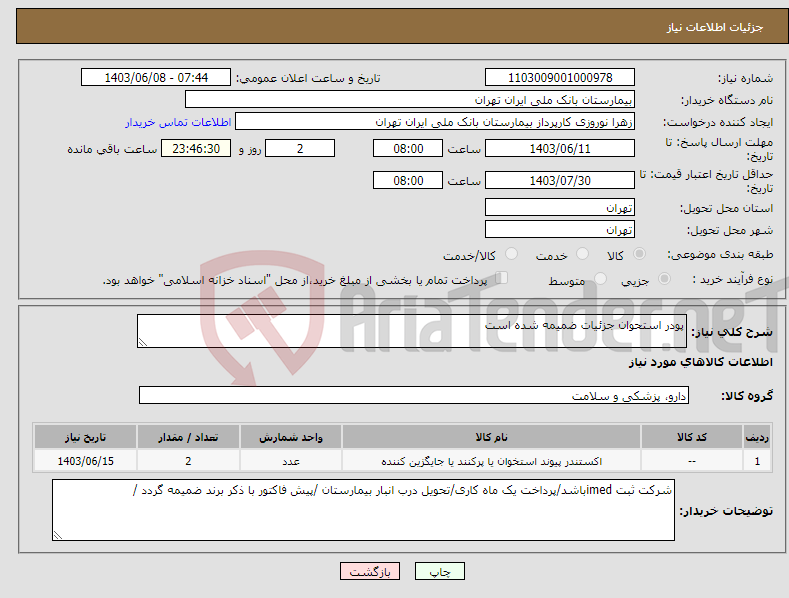This screenshot has height=598, width=789.
Task: Click the delivery city field تهران
Action: (x=560, y=230)
